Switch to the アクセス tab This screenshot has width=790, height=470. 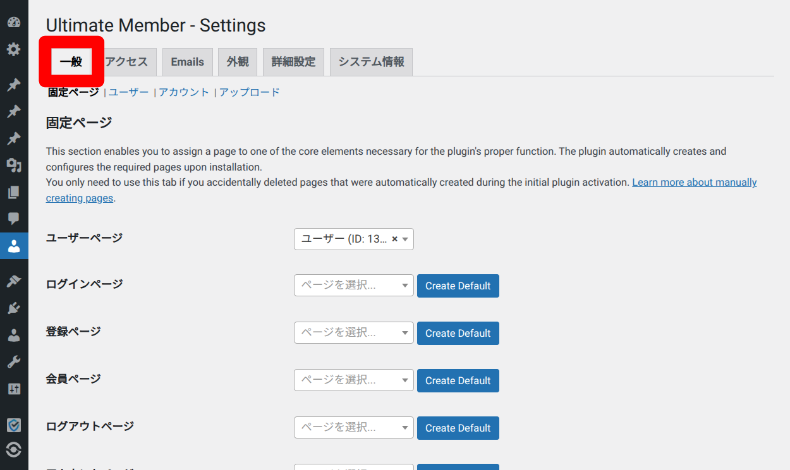click(126, 62)
